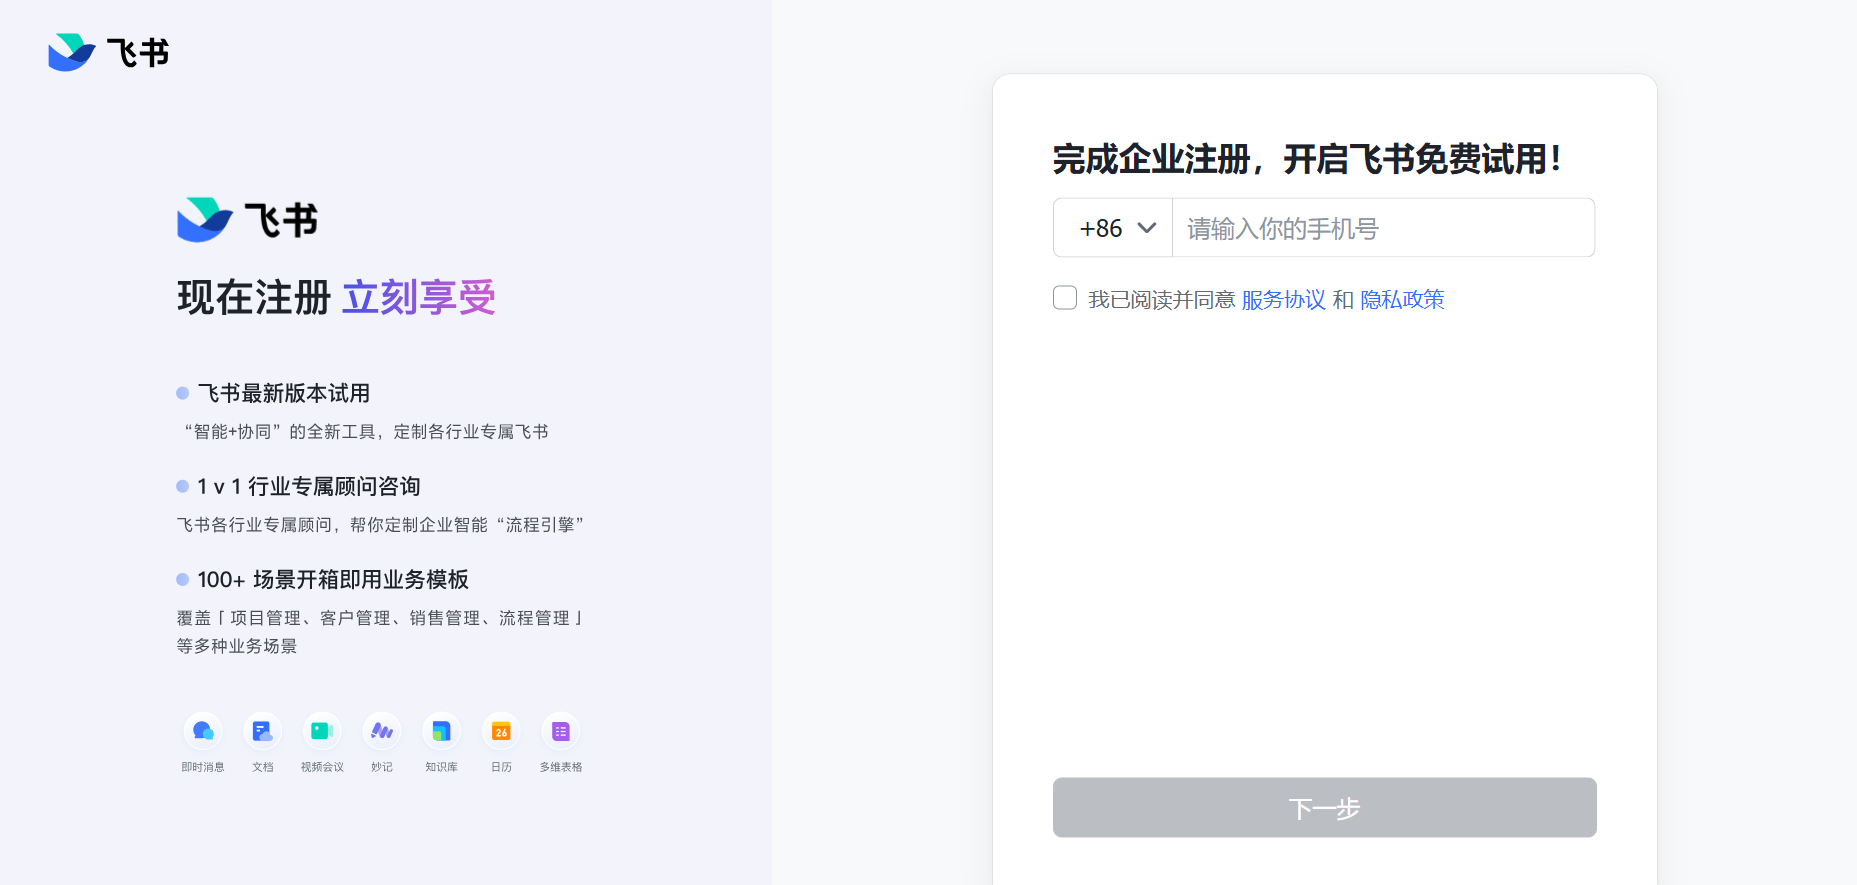Open the +86 country code dropdown

coord(1113,228)
